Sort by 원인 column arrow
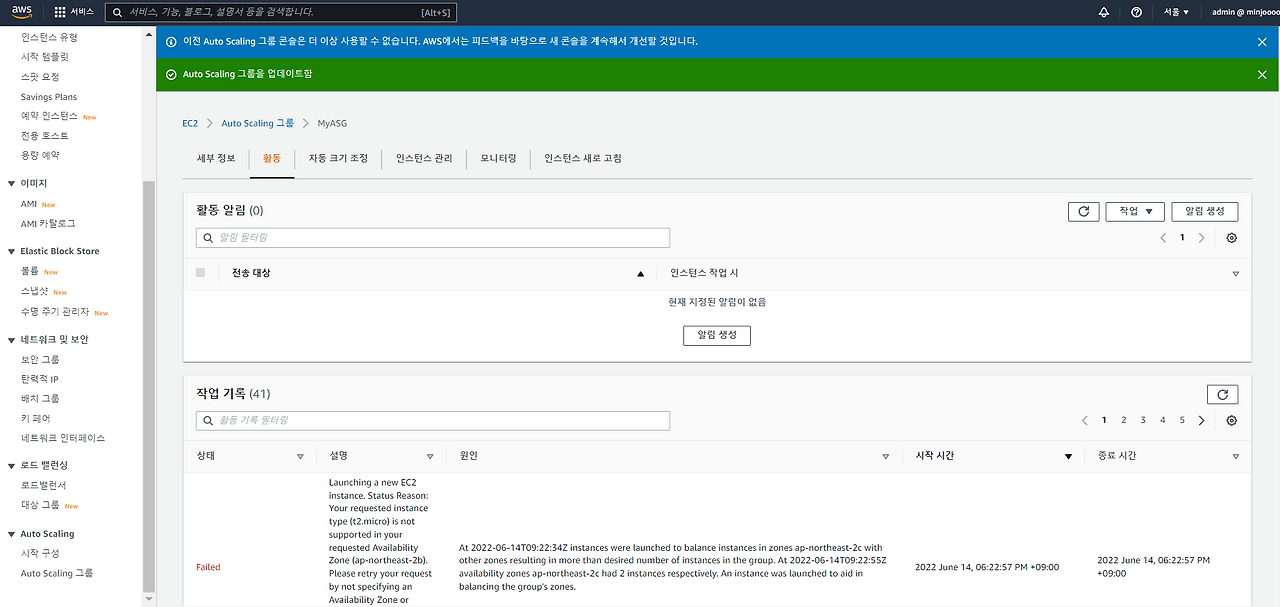Image resolution: width=1280 pixels, height=607 pixels. 886,457
